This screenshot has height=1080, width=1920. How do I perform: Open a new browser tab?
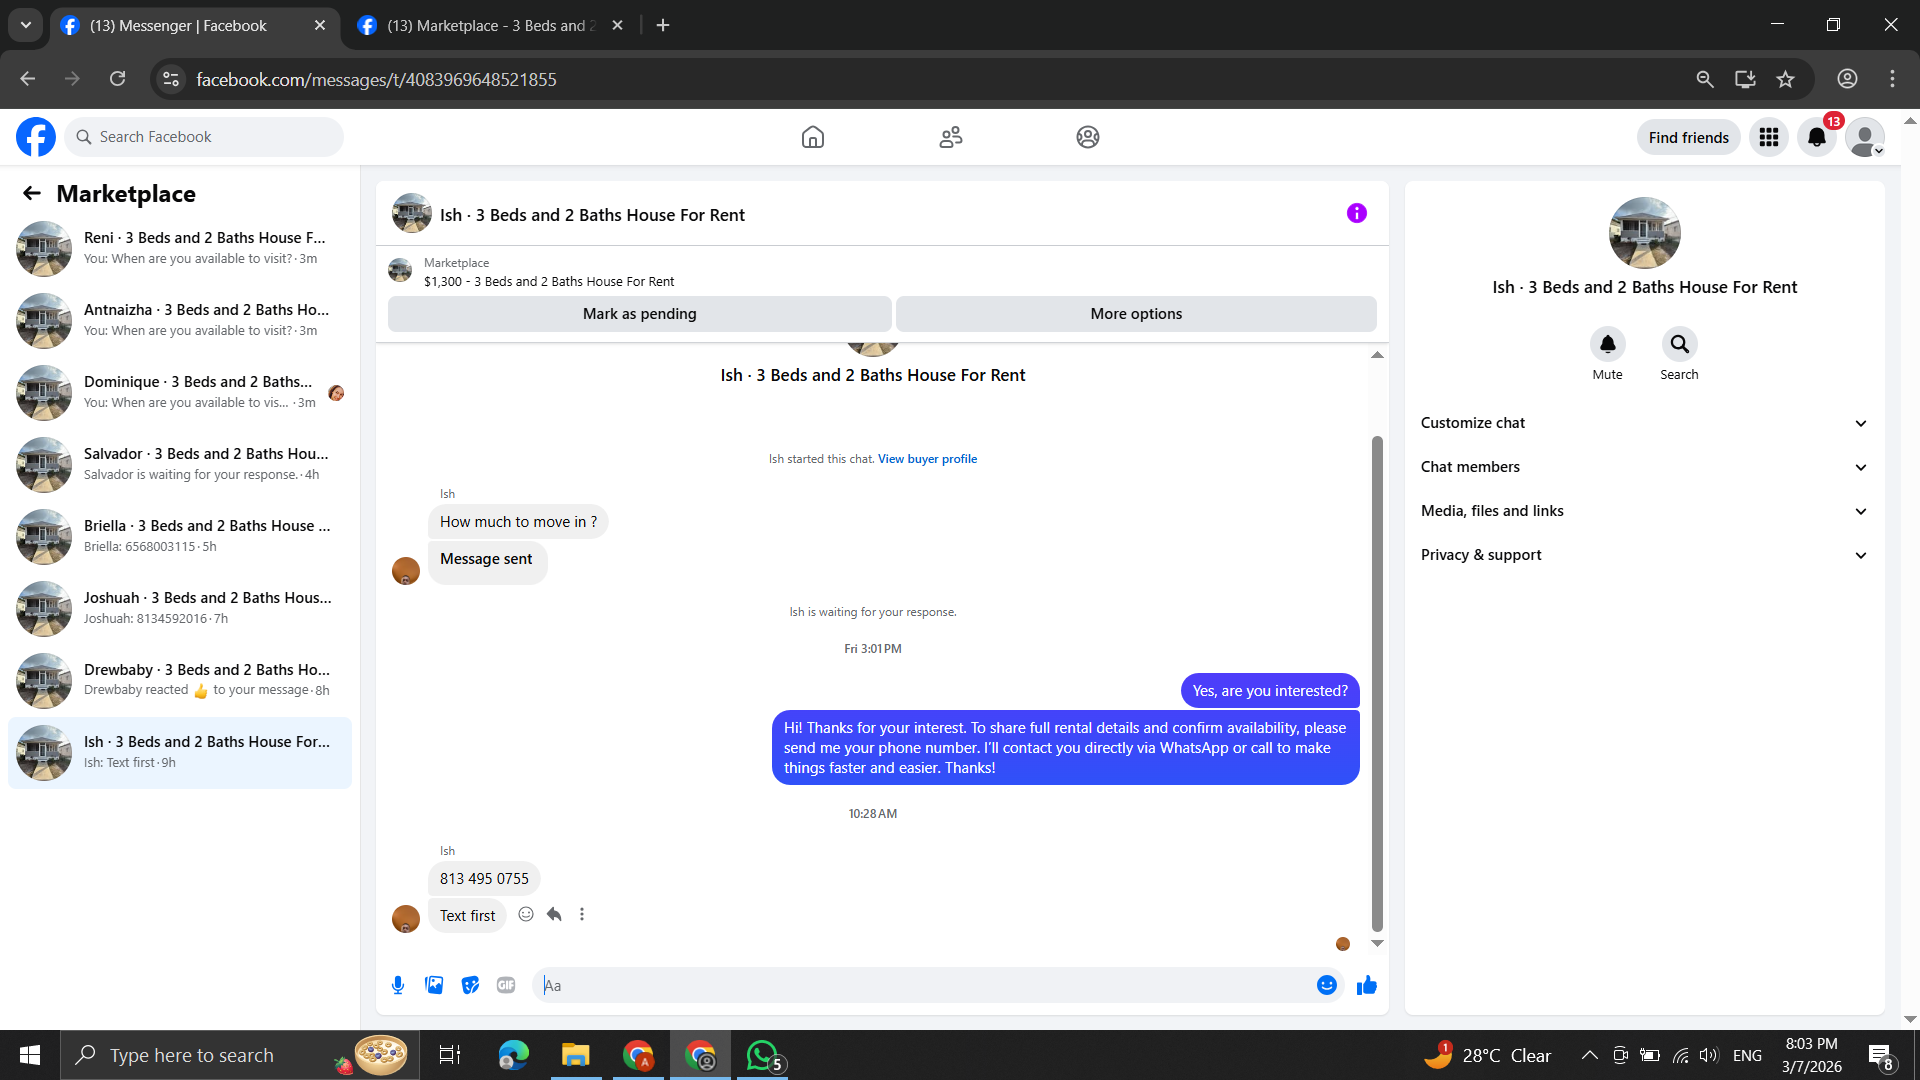(x=663, y=25)
